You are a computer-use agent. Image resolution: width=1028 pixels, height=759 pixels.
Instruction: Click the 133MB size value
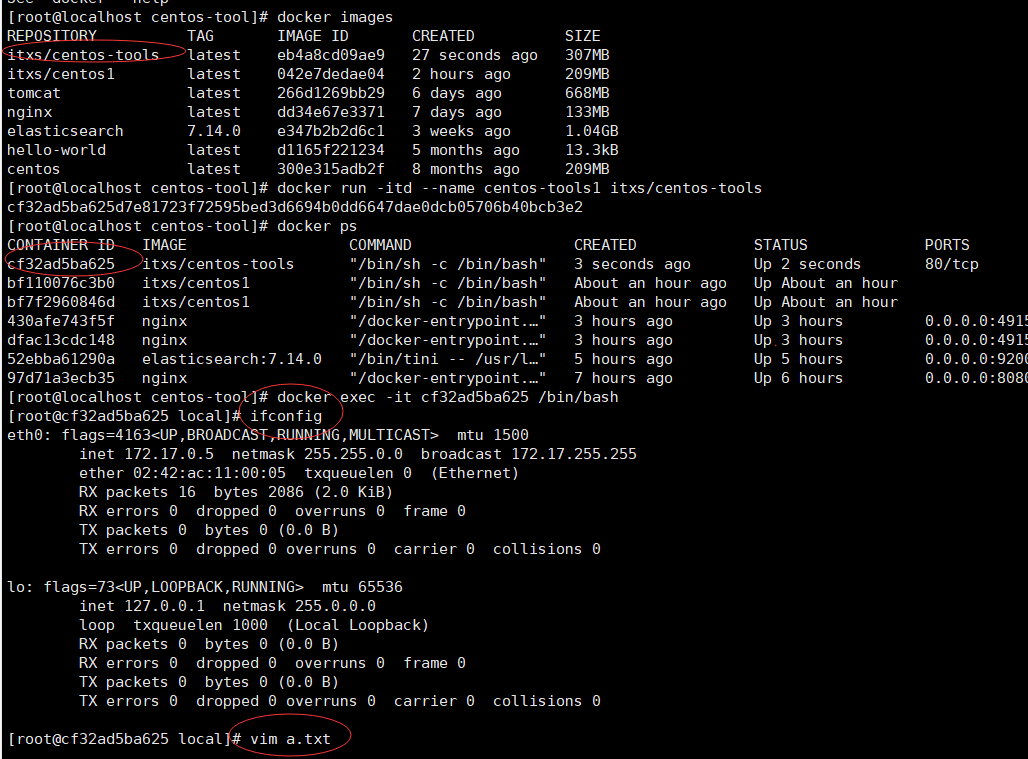[x=587, y=112]
